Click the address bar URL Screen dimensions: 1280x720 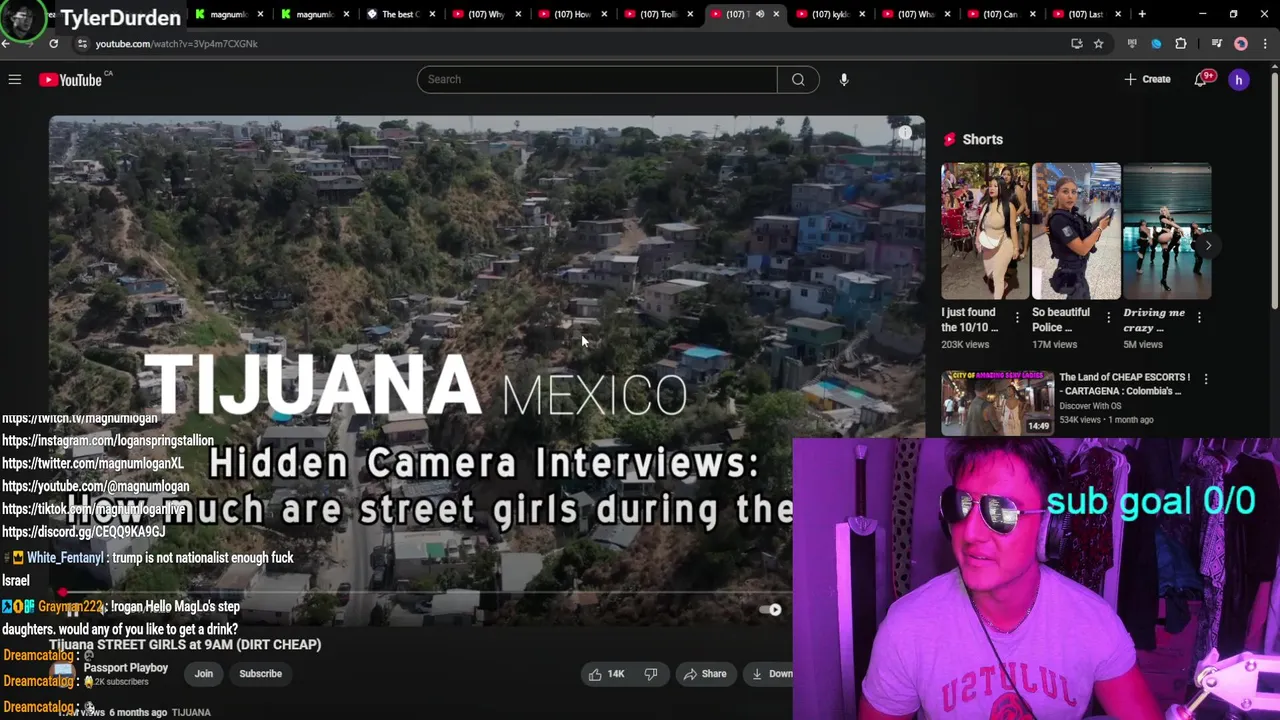[176, 44]
